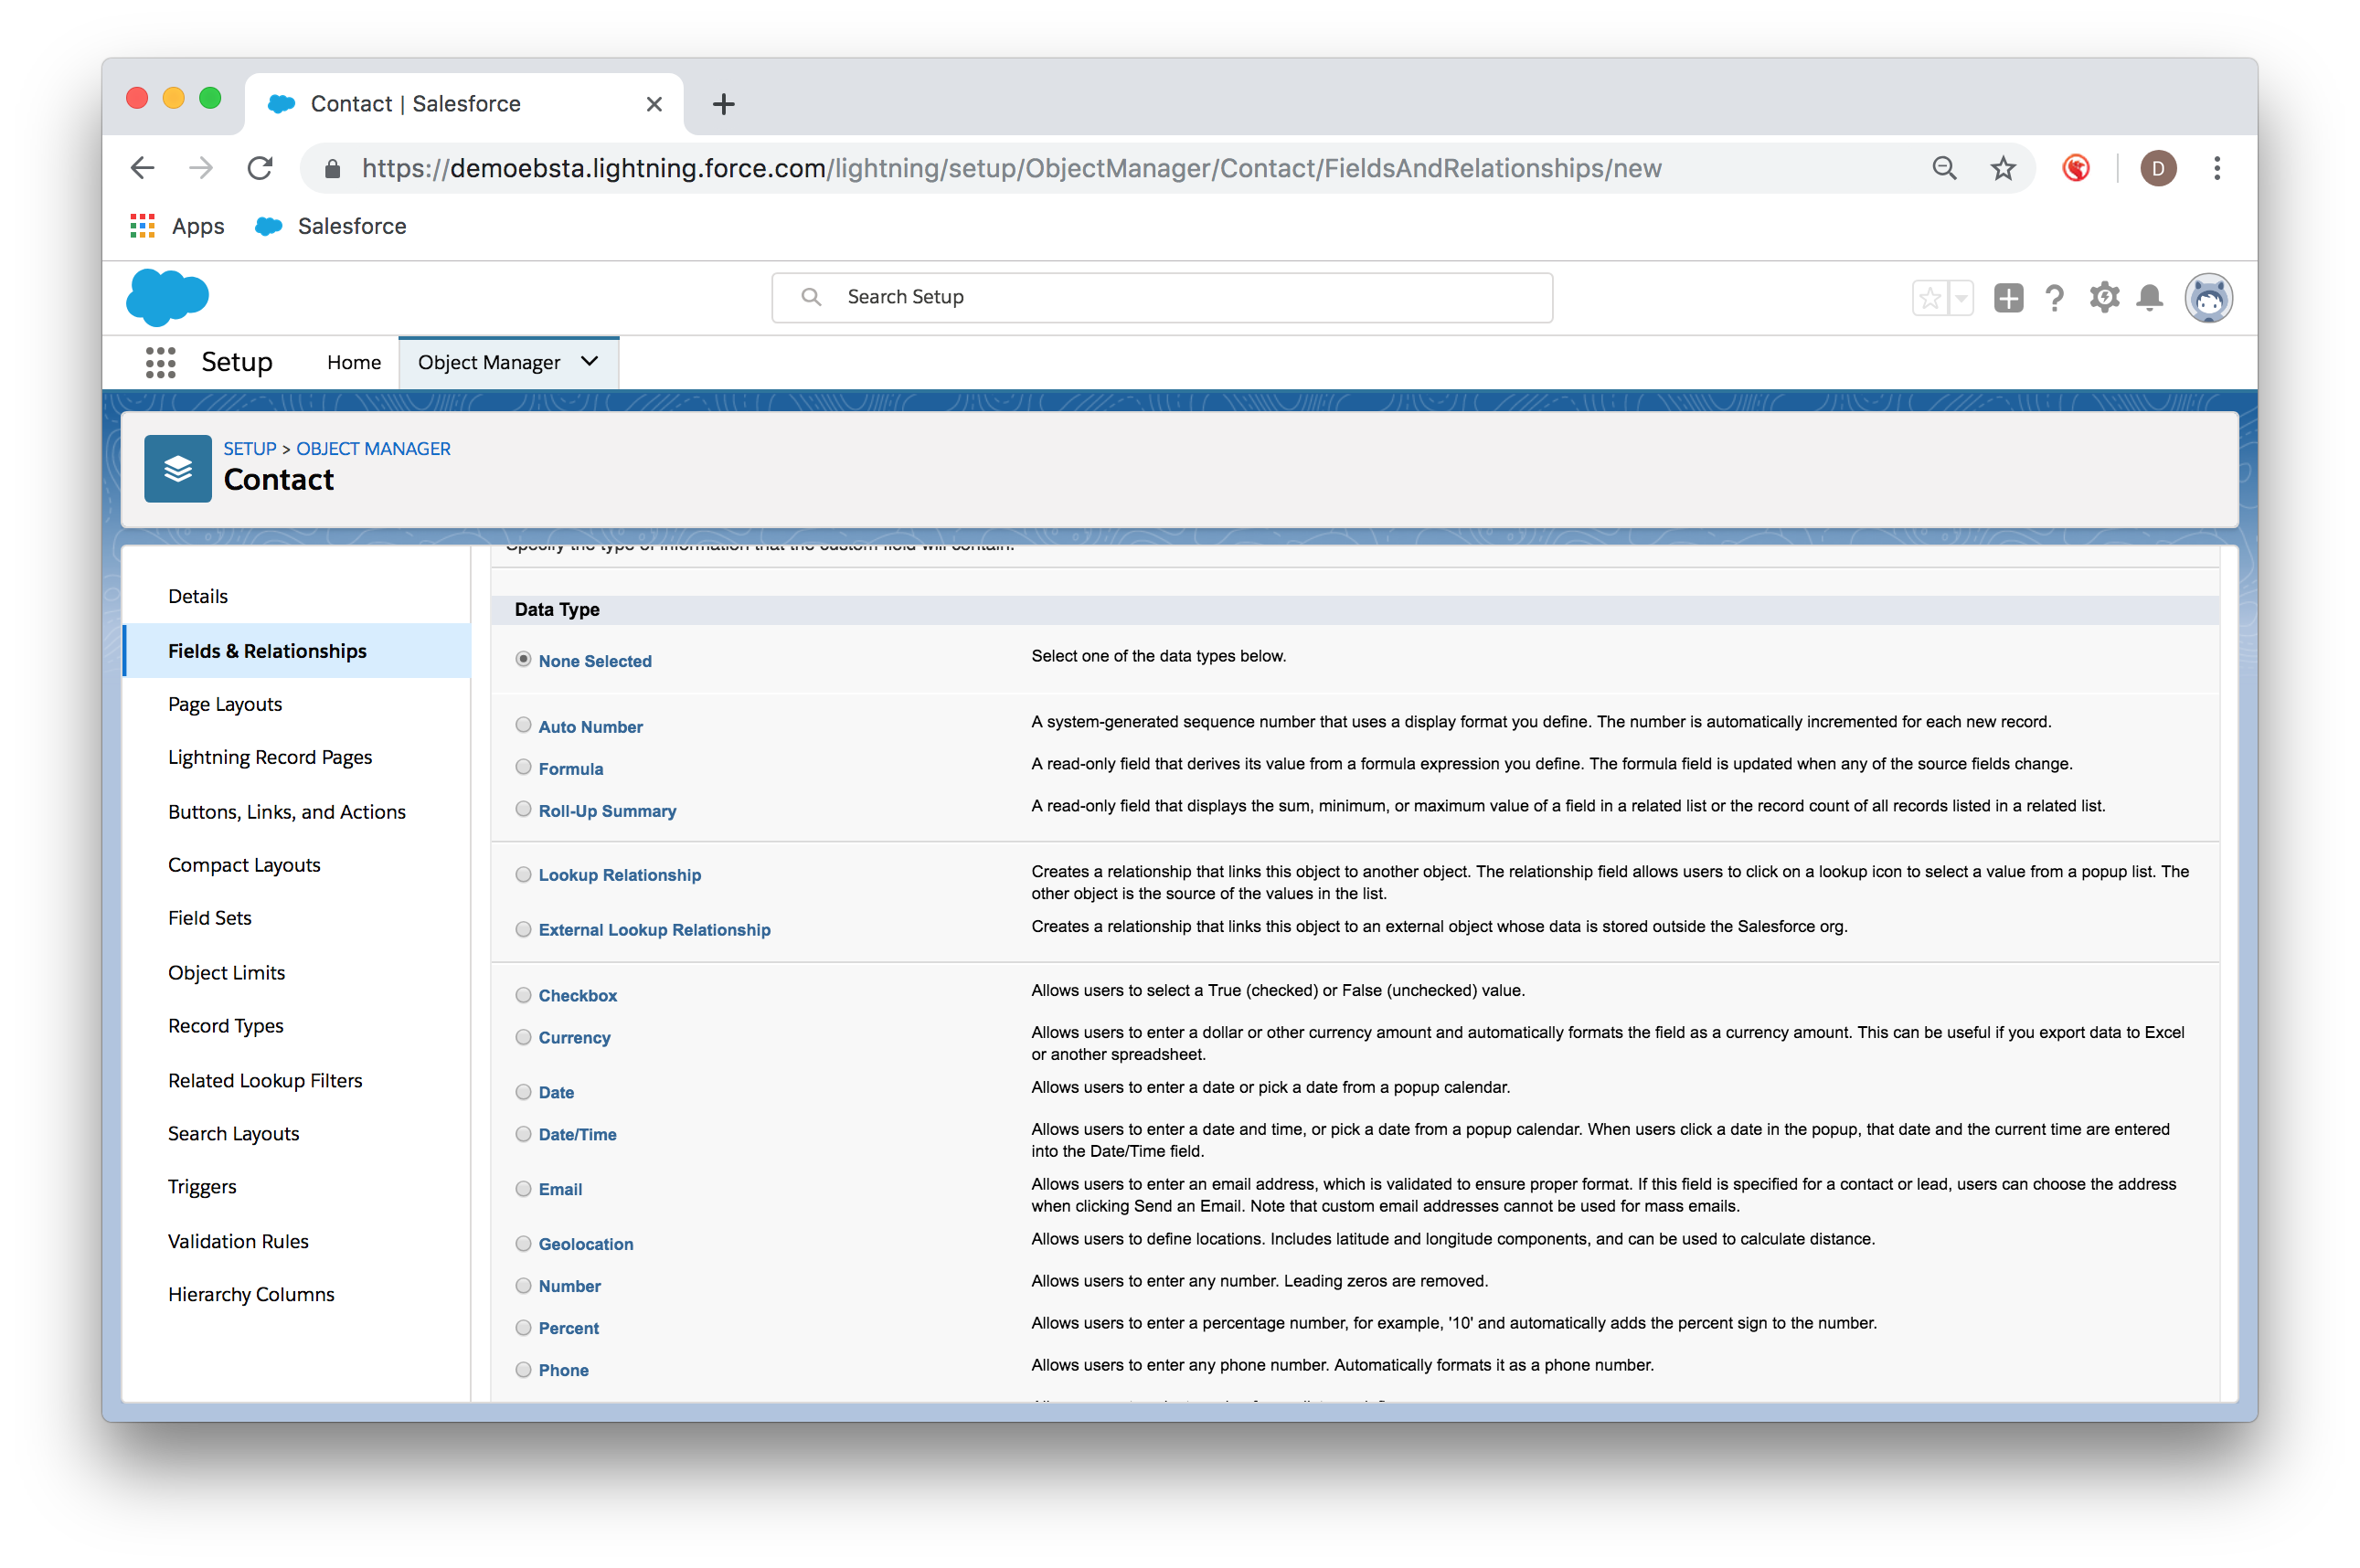2360x1568 pixels.
Task: Open the Help question mark icon
Action: [x=2054, y=298]
